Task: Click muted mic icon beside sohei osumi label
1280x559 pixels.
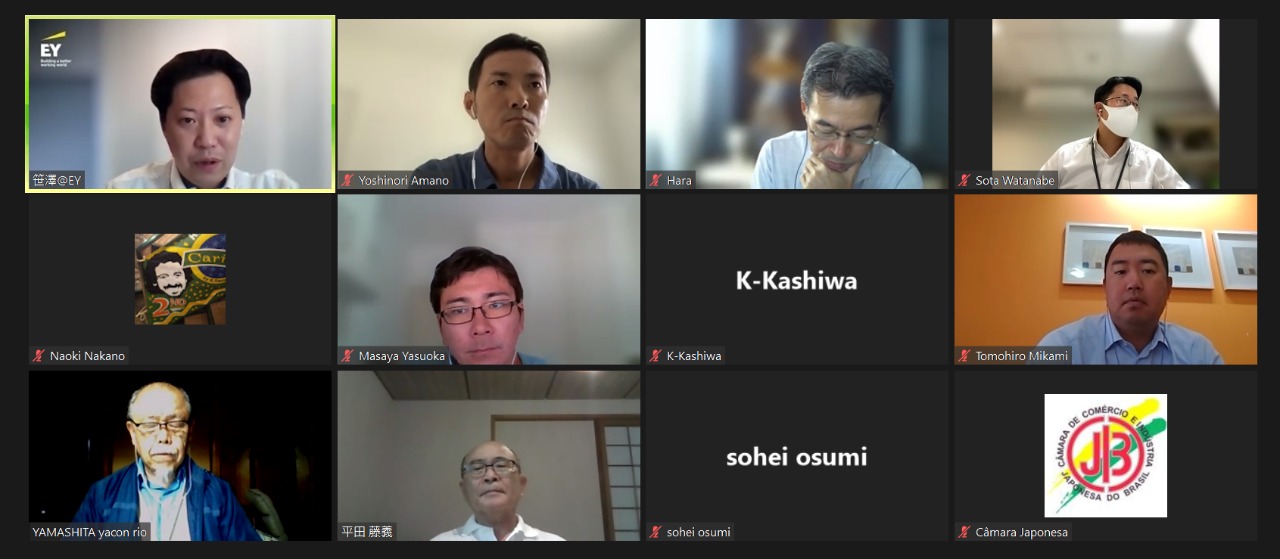Action: pyautogui.click(x=656, y=532)
